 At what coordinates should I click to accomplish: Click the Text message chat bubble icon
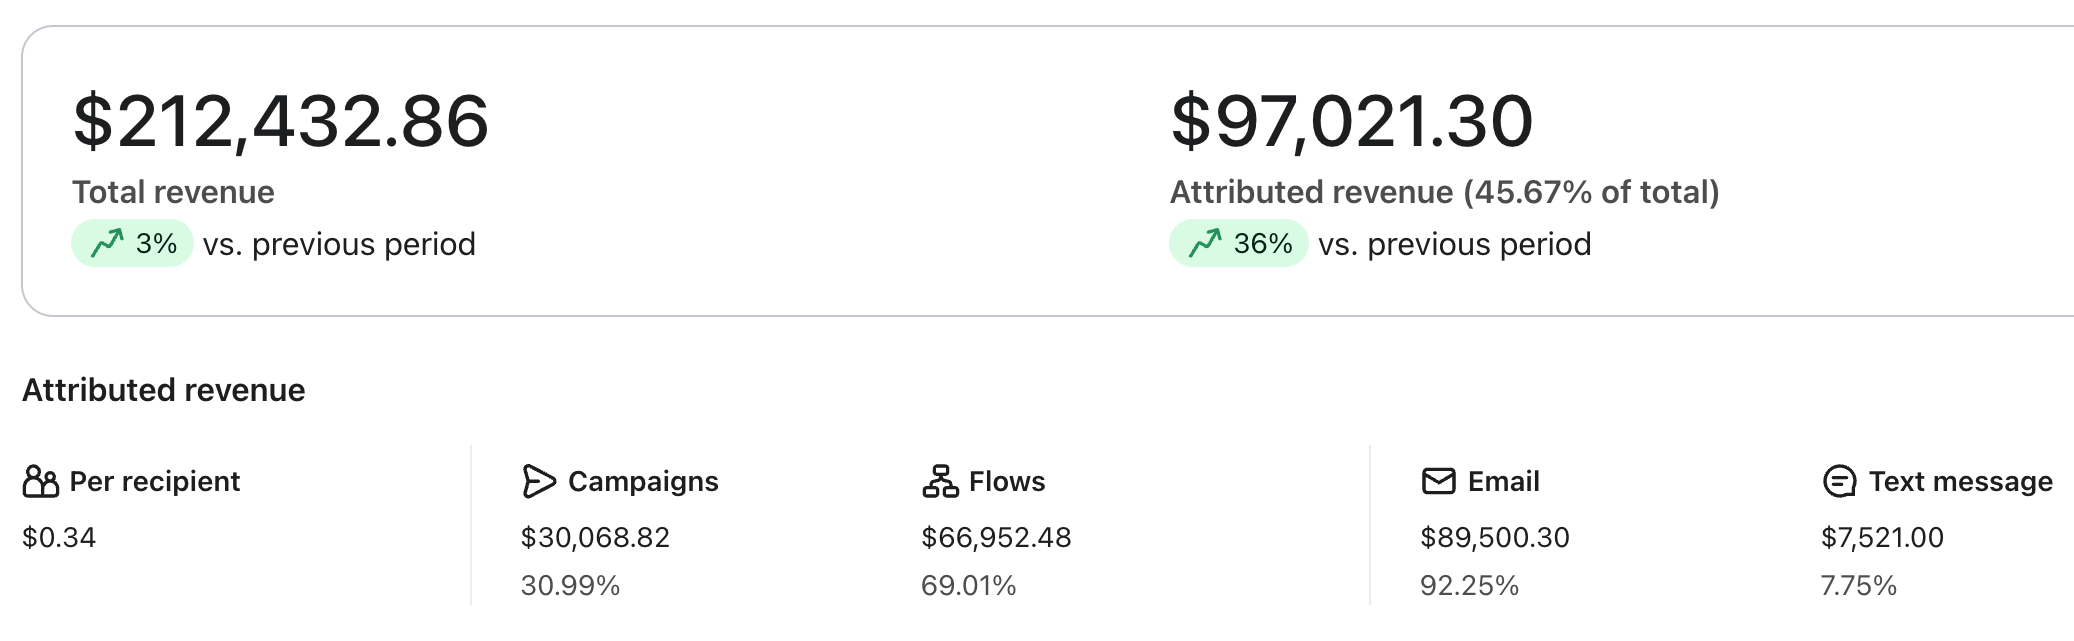point(1839,482)
